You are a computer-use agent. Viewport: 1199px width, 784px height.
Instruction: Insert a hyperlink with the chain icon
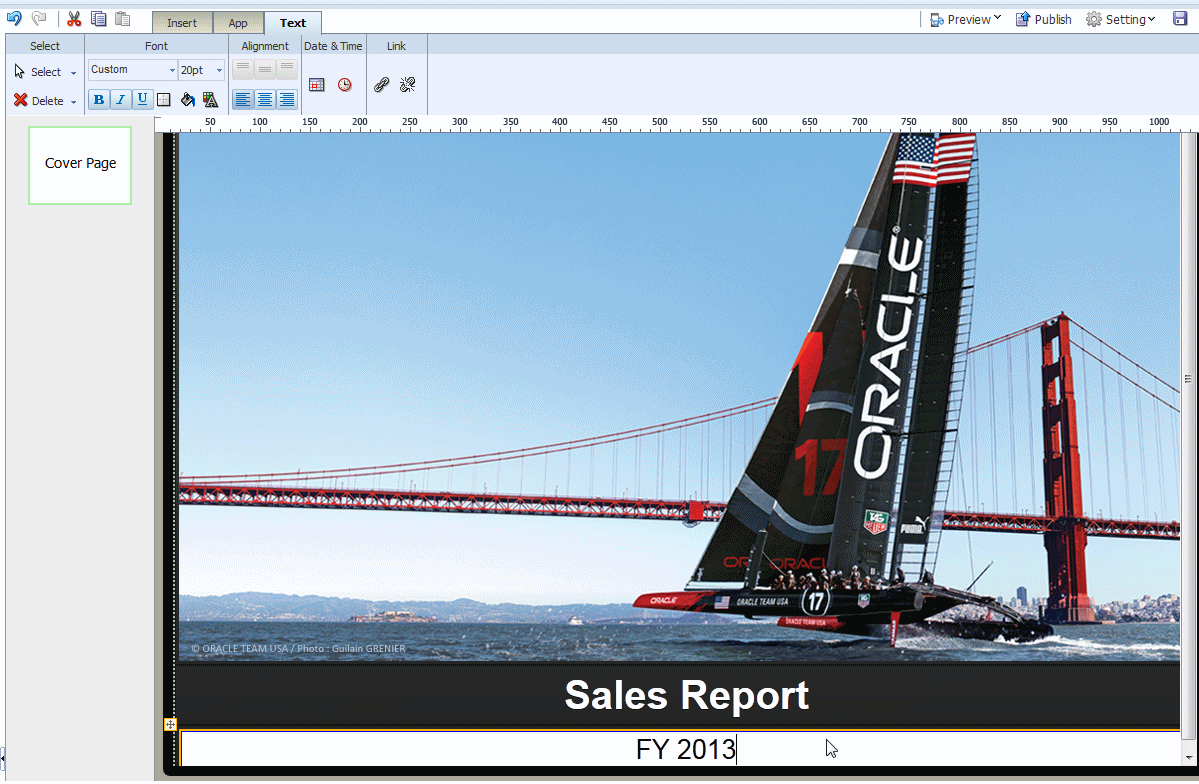(382, 85)
